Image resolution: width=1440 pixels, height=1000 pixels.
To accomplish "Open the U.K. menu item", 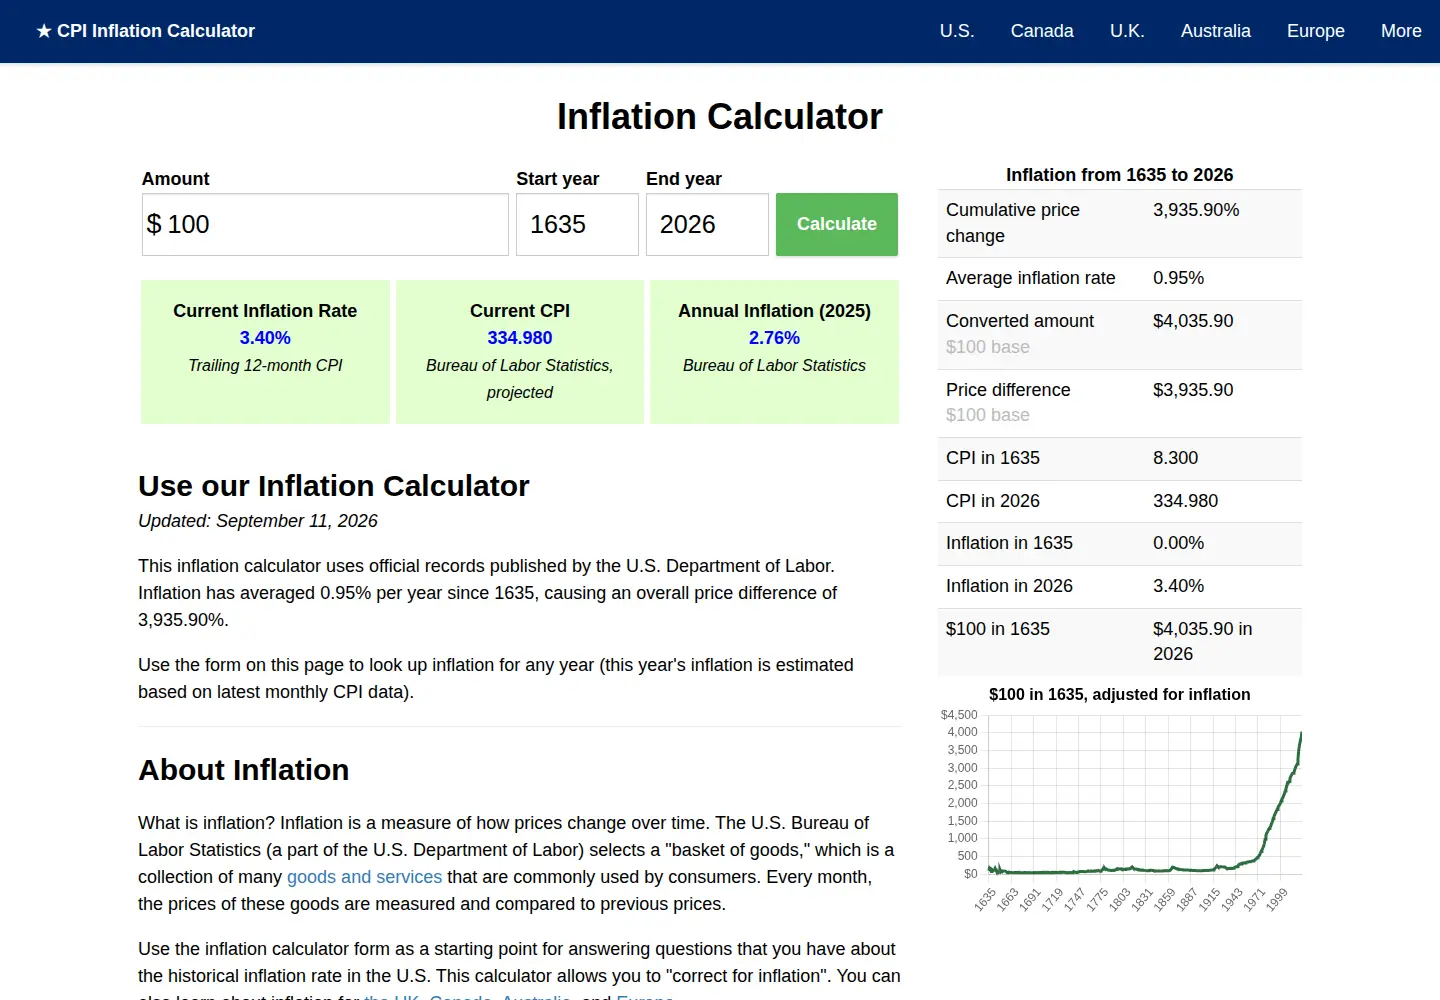I will click(1127, 31).
